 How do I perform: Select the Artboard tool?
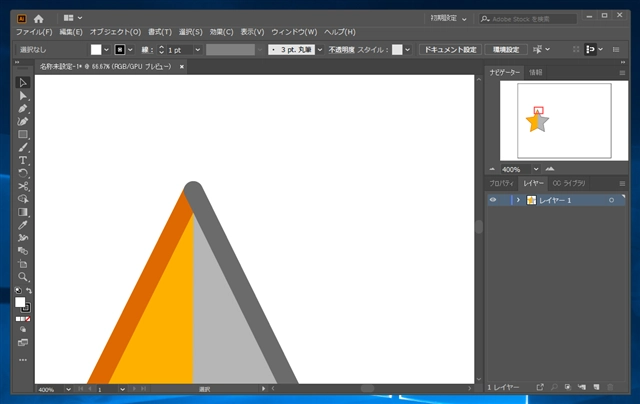click(23, 264)
